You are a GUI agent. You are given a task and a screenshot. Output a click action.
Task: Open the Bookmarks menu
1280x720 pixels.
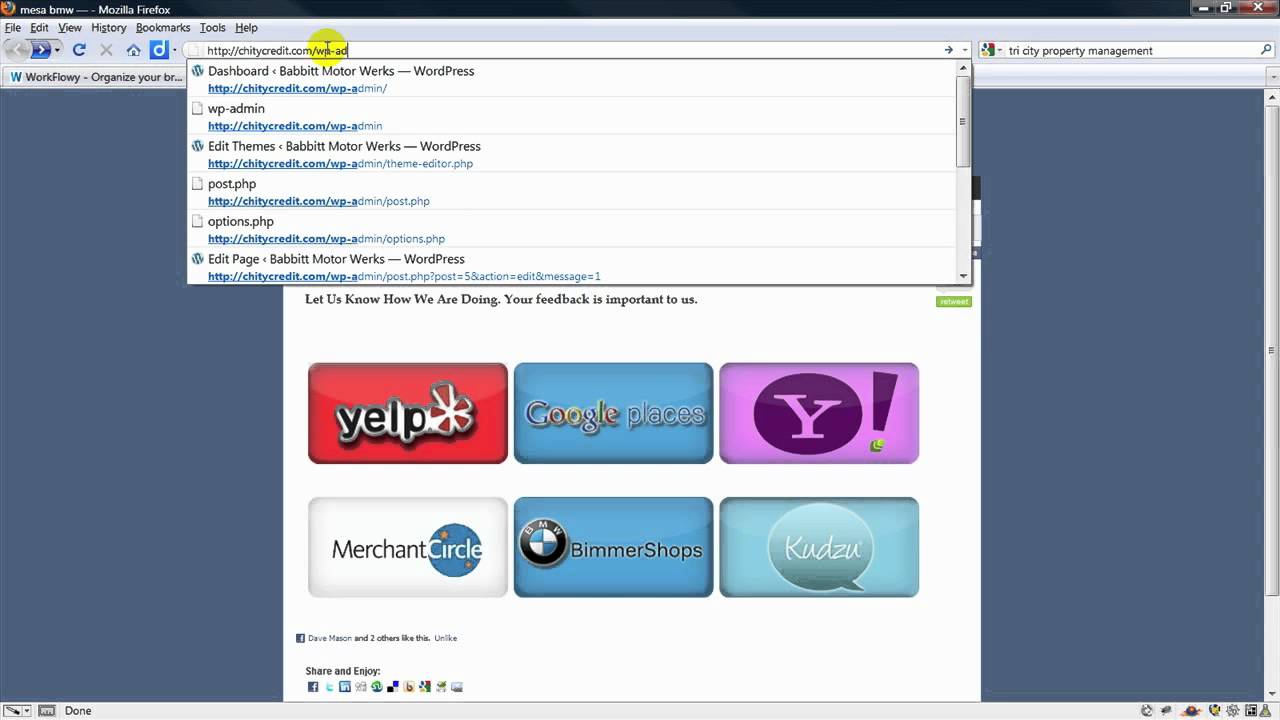coord(163,28)
